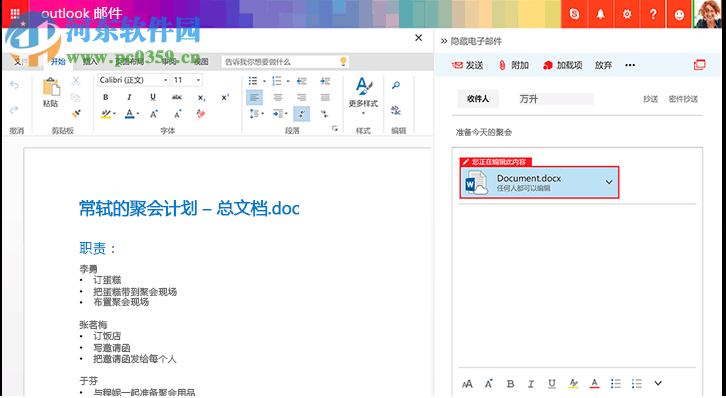726x398 pixels.
Task: Click 附加 to attach a file
Action: [x=513, y=65]
